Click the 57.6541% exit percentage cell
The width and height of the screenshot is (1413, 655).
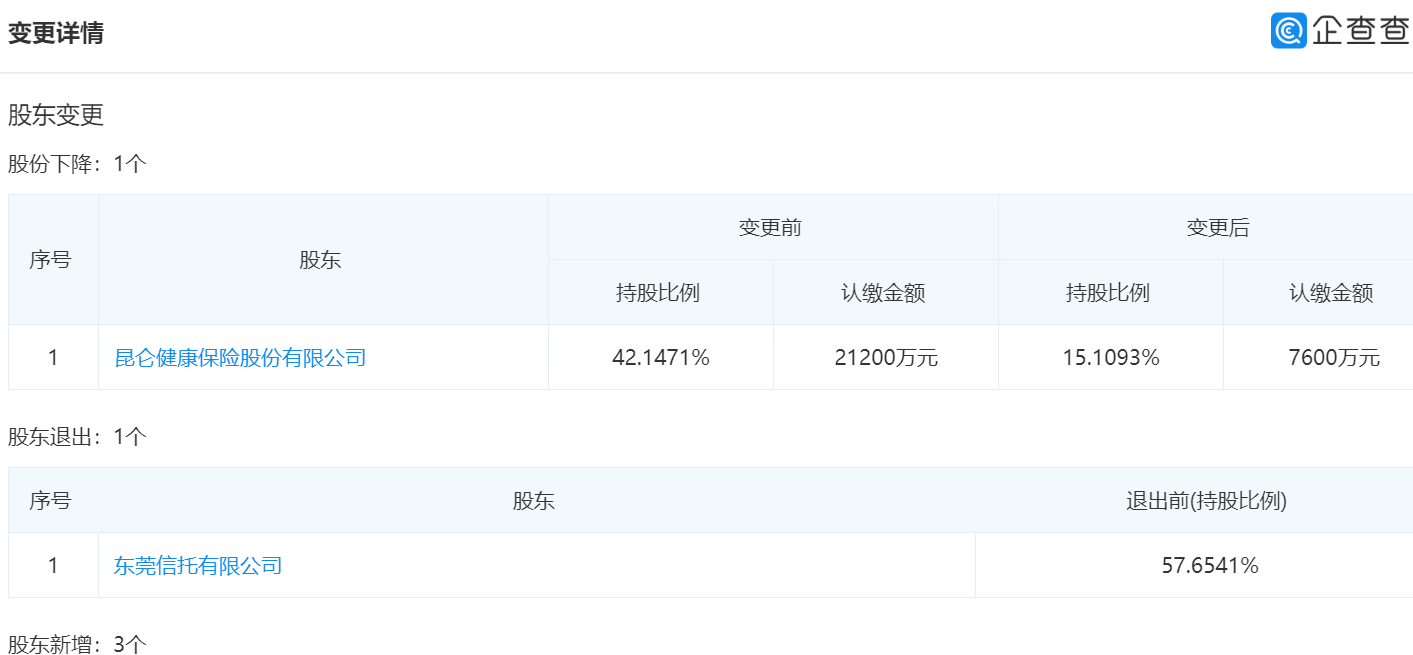coord(1210,565)
